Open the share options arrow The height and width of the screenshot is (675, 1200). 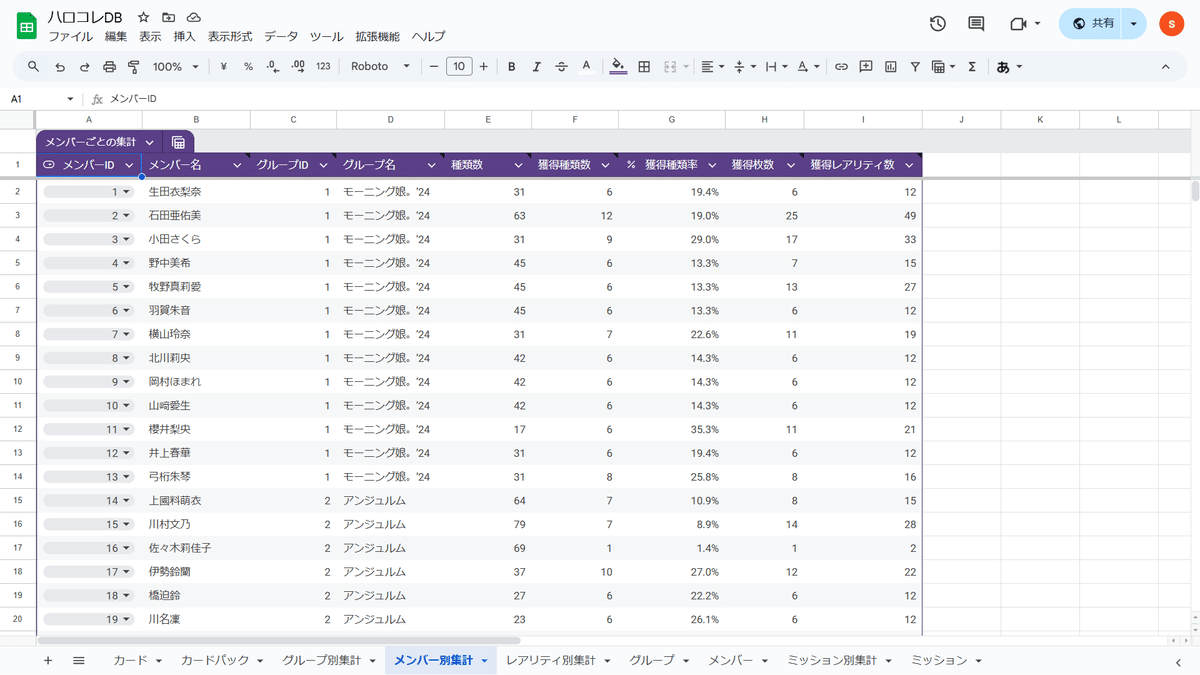(x=1133, y=24)
